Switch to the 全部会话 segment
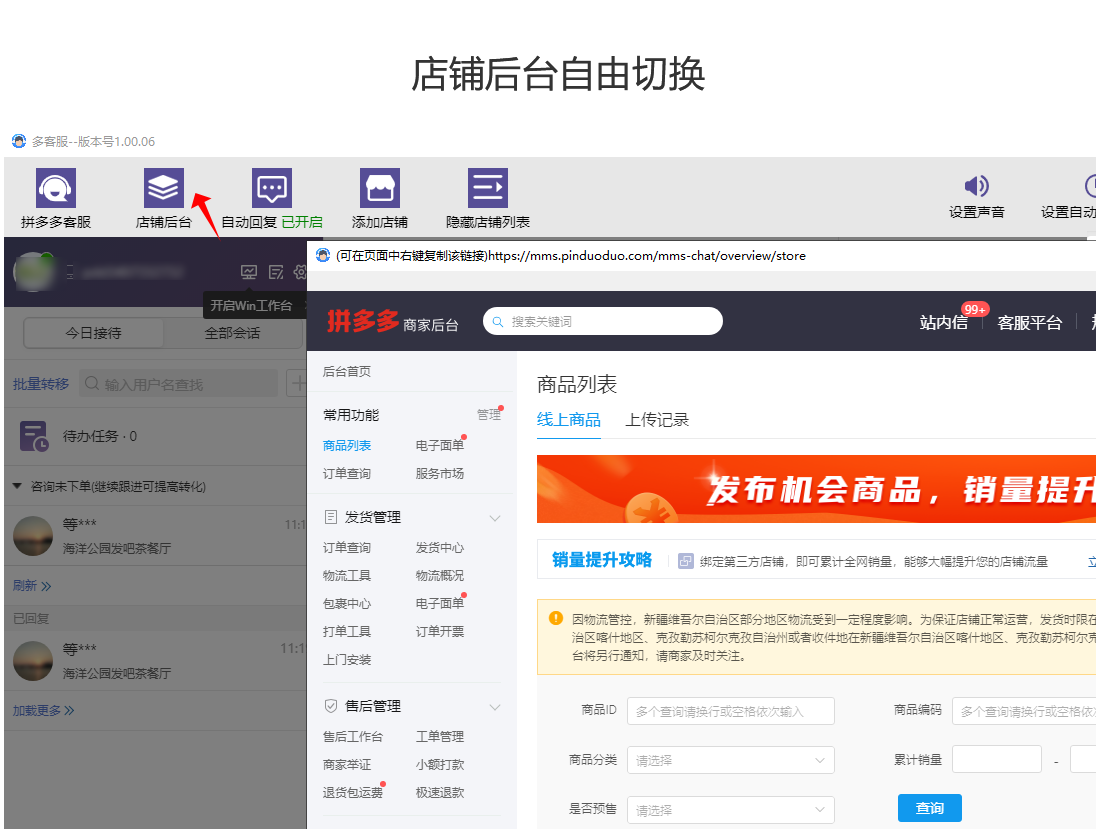This screenshot has height=829, width=1100. click(x=232, y=333)
